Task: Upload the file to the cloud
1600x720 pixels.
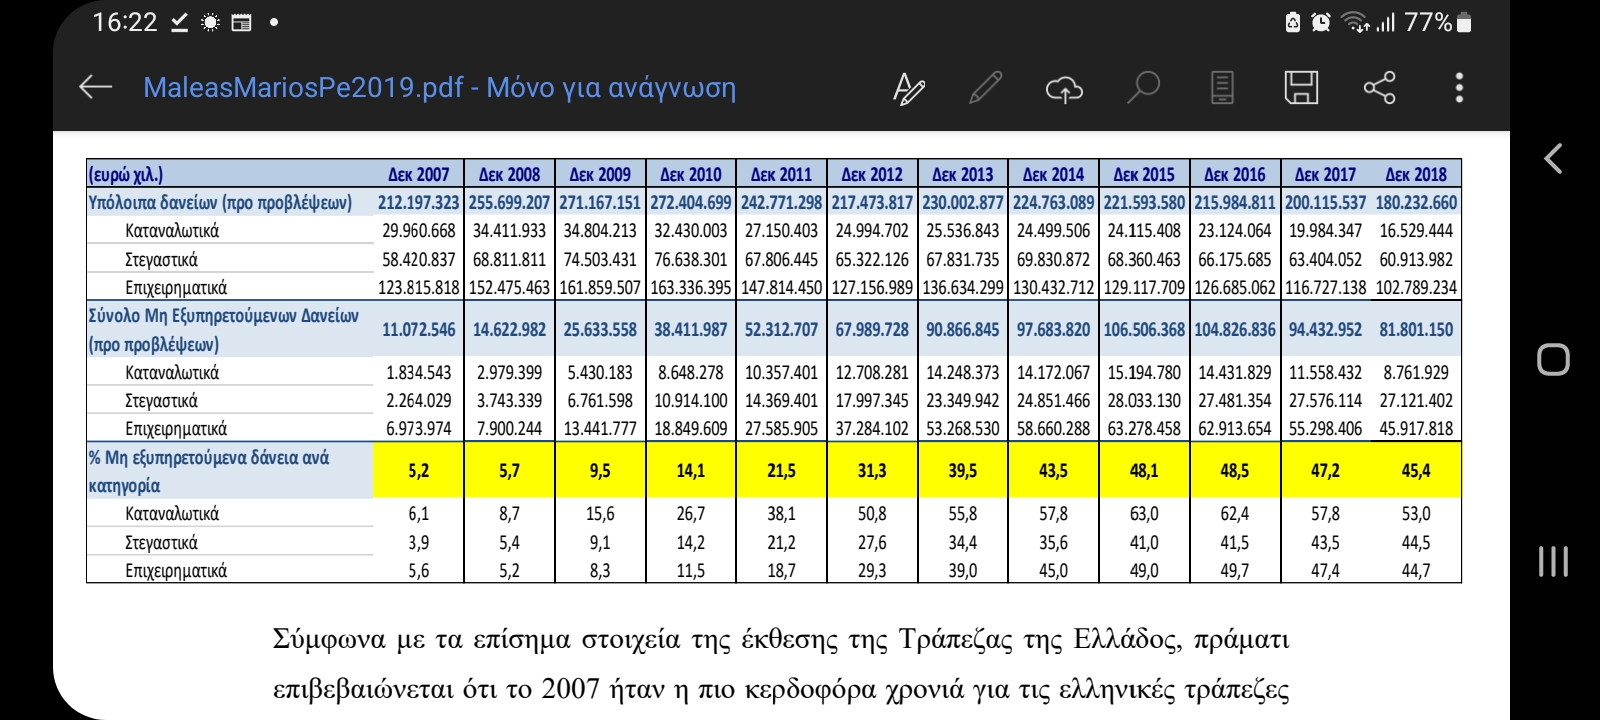Action: [x=1064, y=89]
